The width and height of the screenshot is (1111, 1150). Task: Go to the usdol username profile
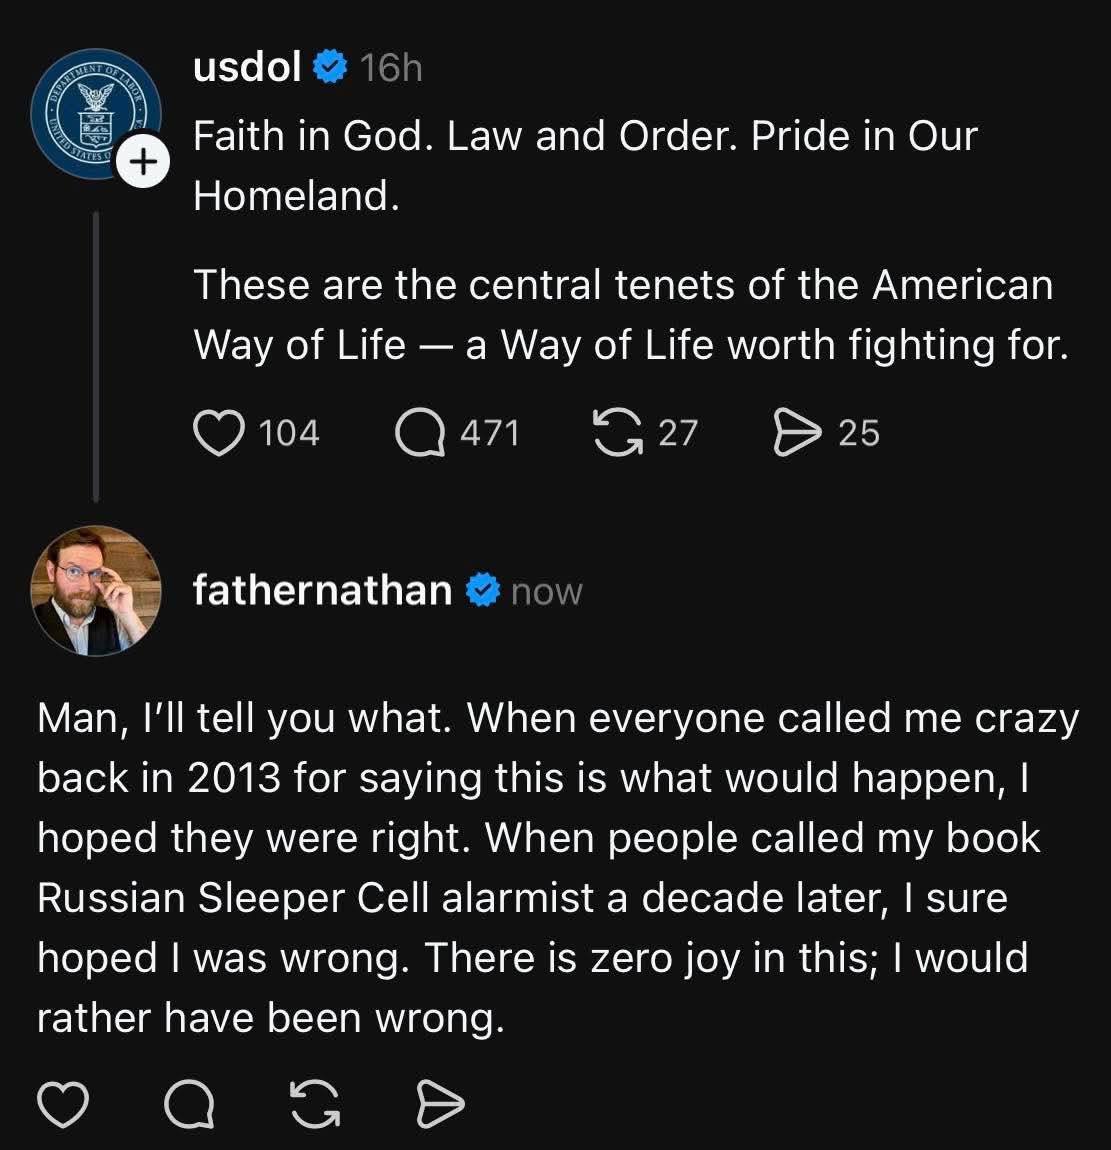(247, 67)
